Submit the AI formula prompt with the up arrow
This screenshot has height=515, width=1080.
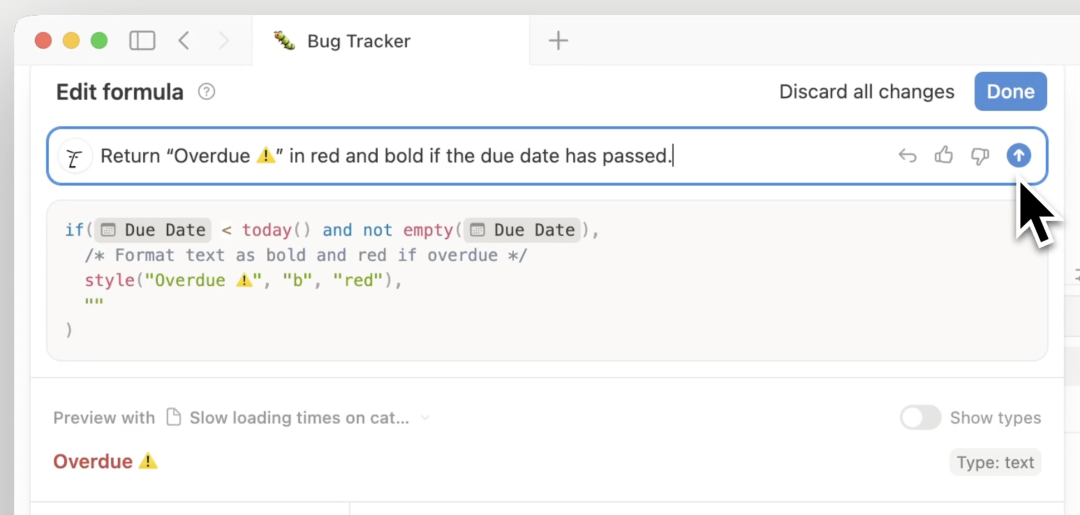1019,156
